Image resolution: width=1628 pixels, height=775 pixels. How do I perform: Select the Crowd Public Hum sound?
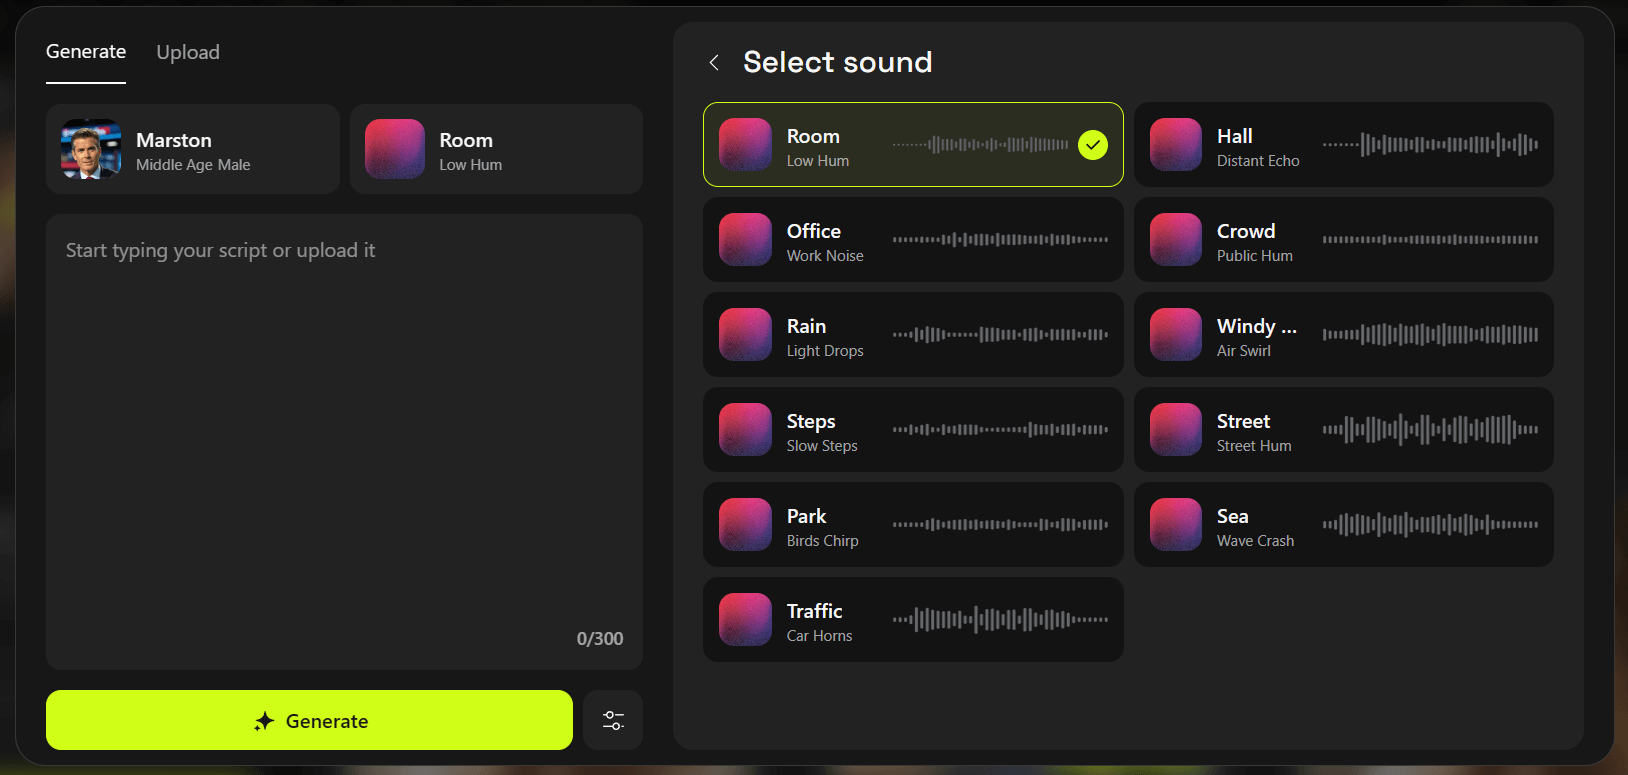(x=1343, y=240)
